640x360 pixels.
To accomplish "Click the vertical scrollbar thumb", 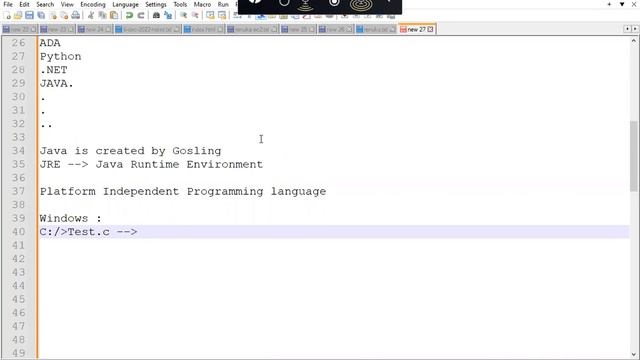I will 633,156.
